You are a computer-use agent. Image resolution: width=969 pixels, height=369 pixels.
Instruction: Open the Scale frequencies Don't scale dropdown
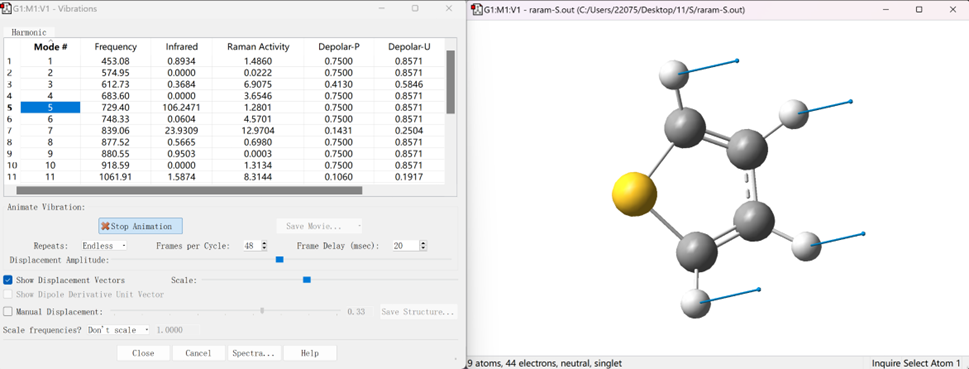pyautogui.click(x=118, y=330)
